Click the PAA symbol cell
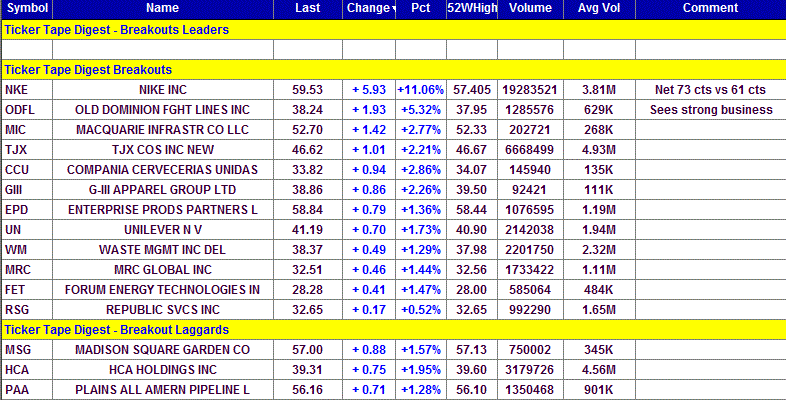 [27, 390]
